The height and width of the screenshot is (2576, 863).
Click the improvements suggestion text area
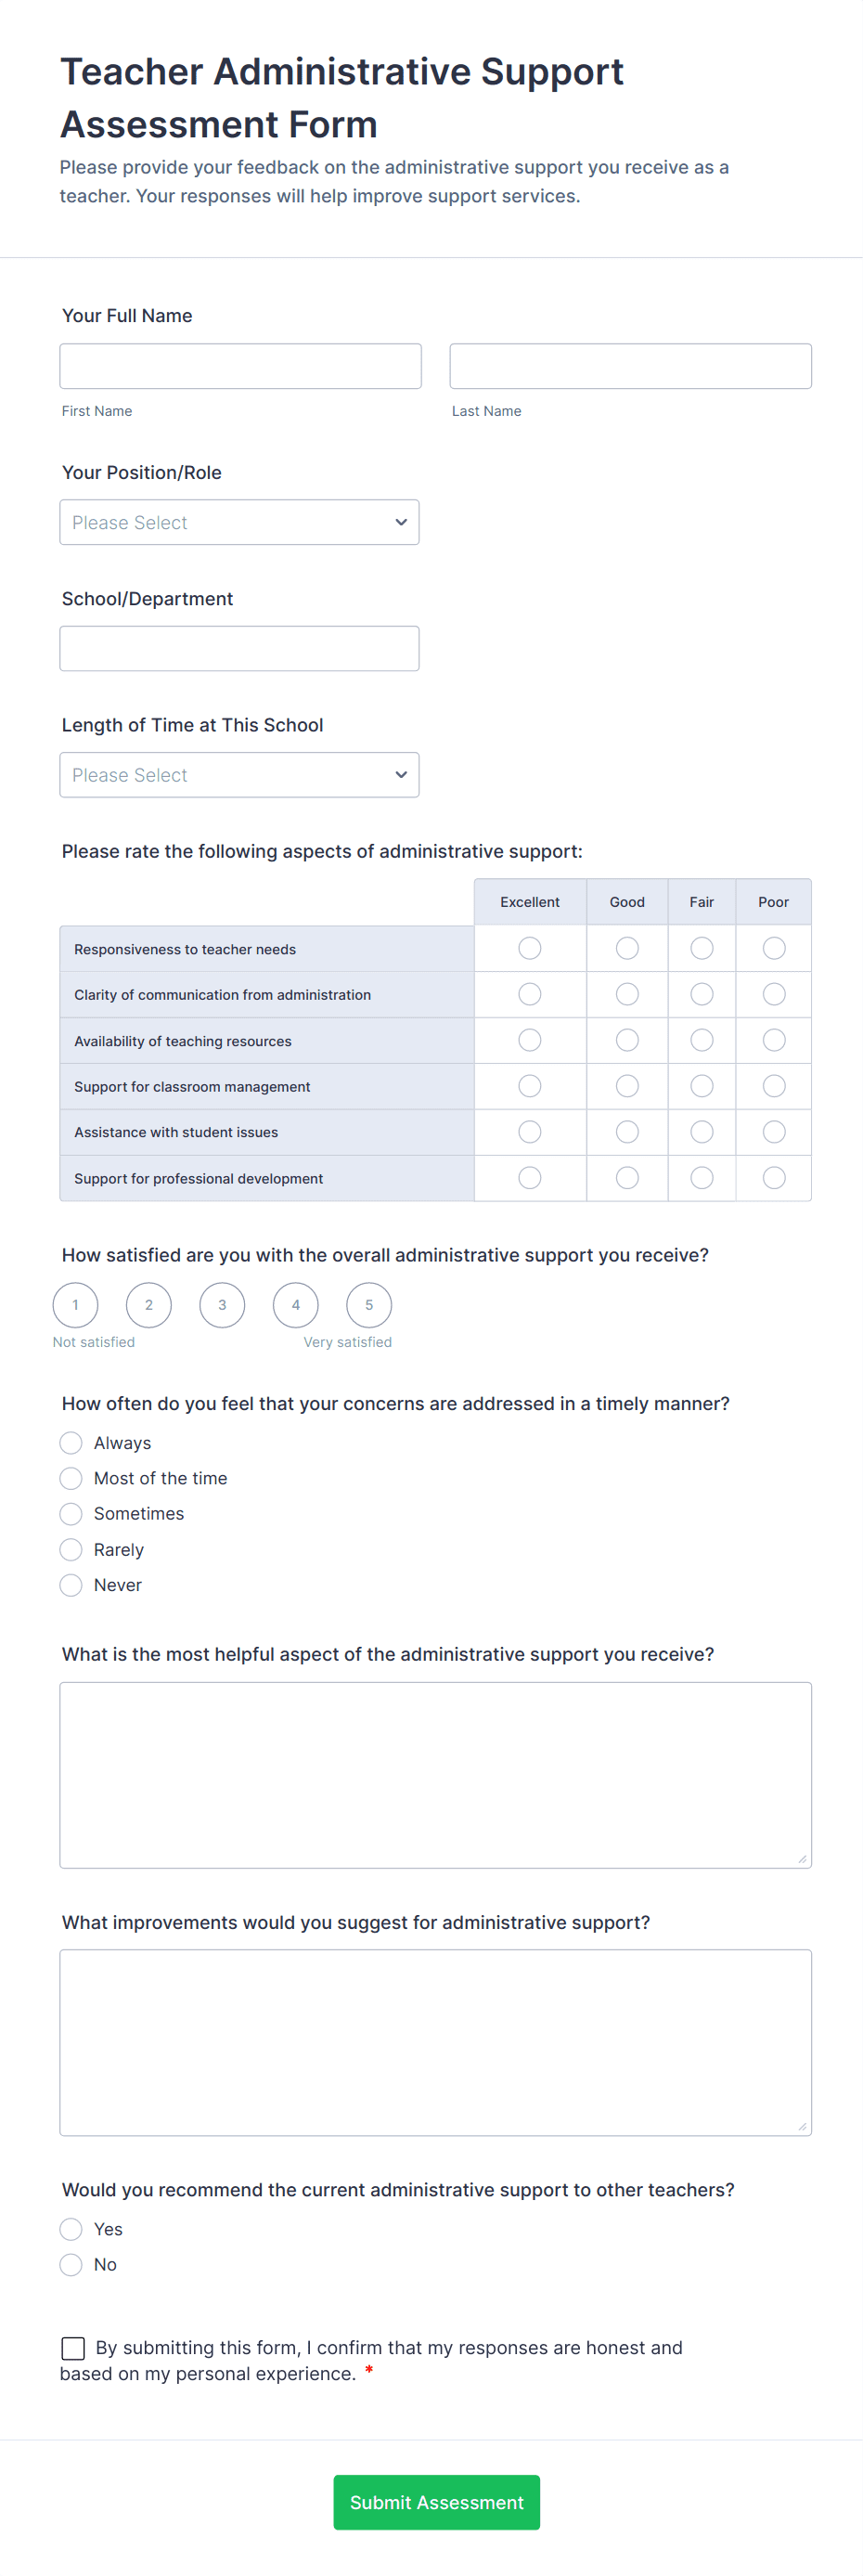(x=435, y=2040)
